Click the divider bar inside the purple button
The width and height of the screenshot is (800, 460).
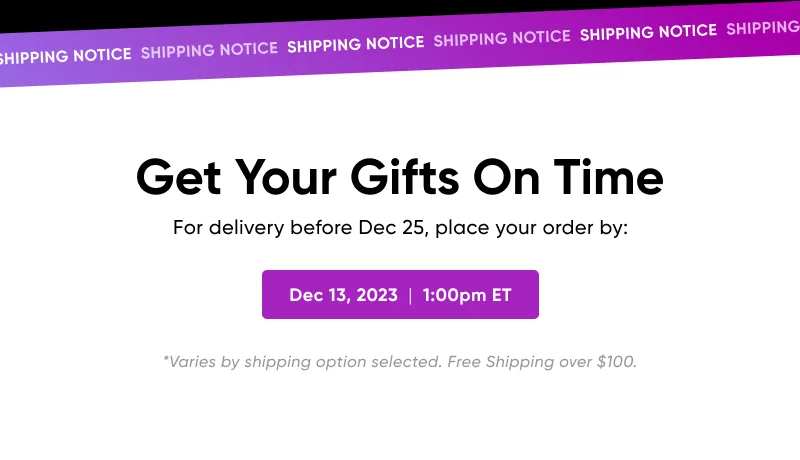[410, 295]
